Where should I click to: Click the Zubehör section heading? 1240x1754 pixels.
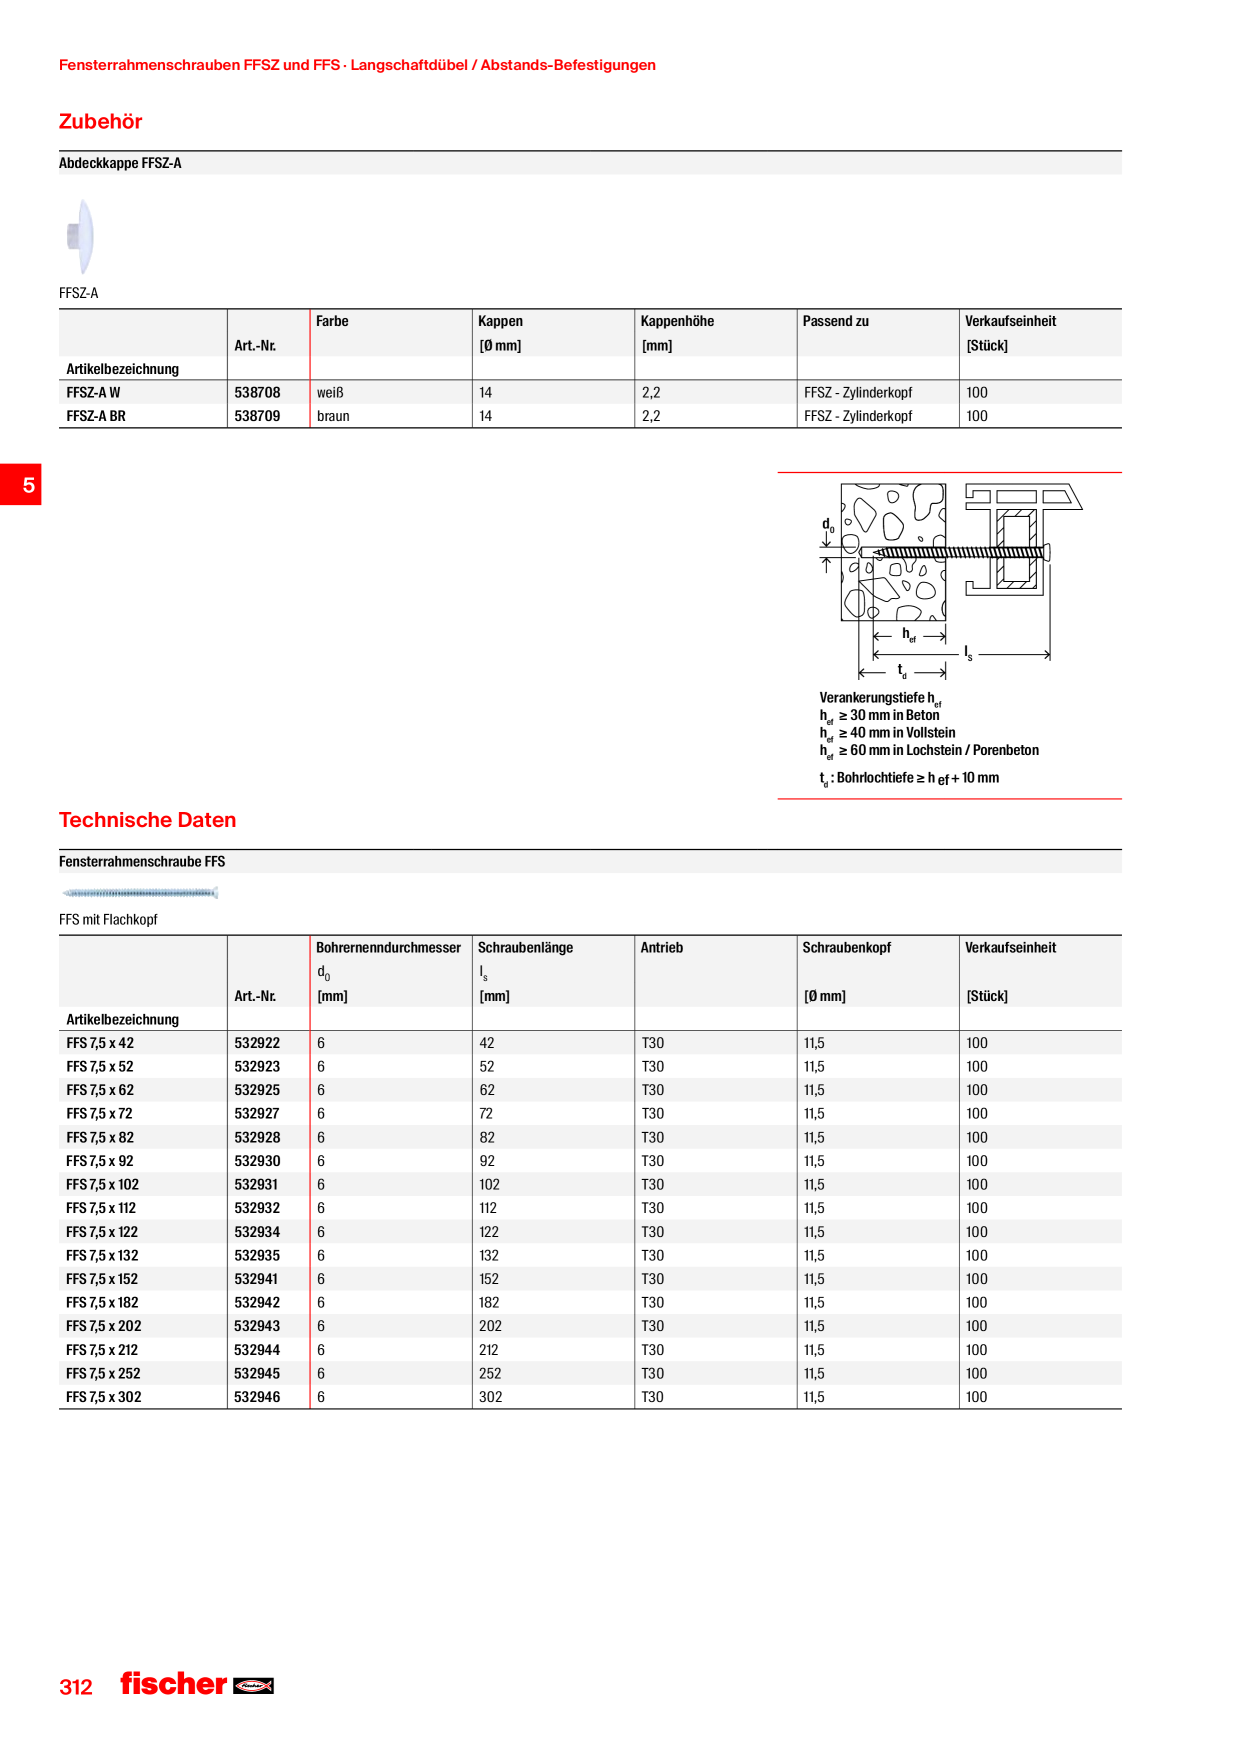[x=101, y=121]
